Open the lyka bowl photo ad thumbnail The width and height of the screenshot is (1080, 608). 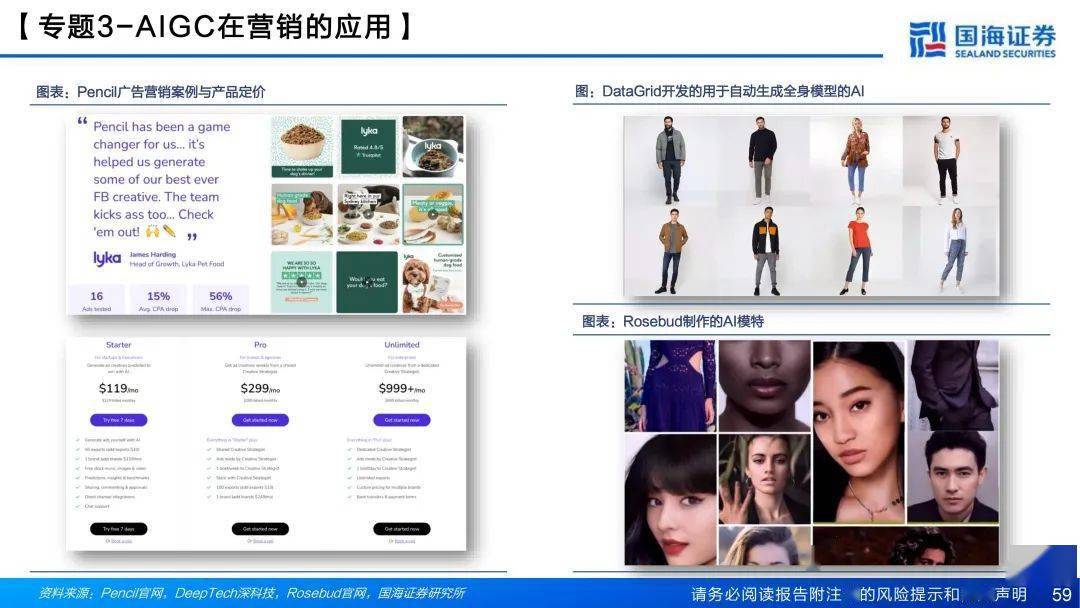pos(433,147)
